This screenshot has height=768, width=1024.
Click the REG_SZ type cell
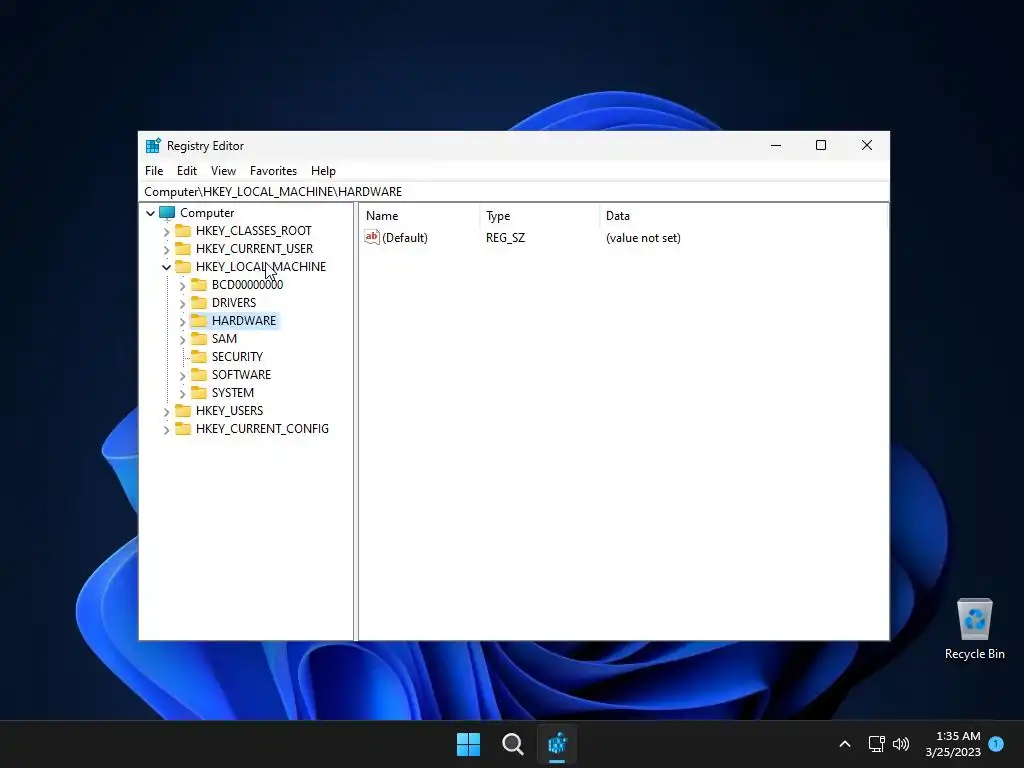click(x=505, y=238)
